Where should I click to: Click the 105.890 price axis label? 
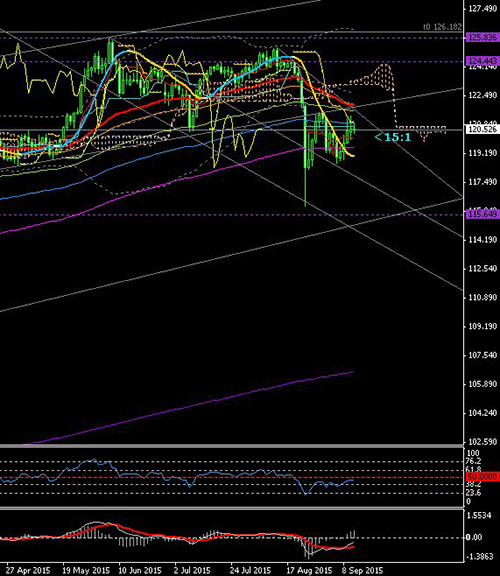(x=483, y=384)
